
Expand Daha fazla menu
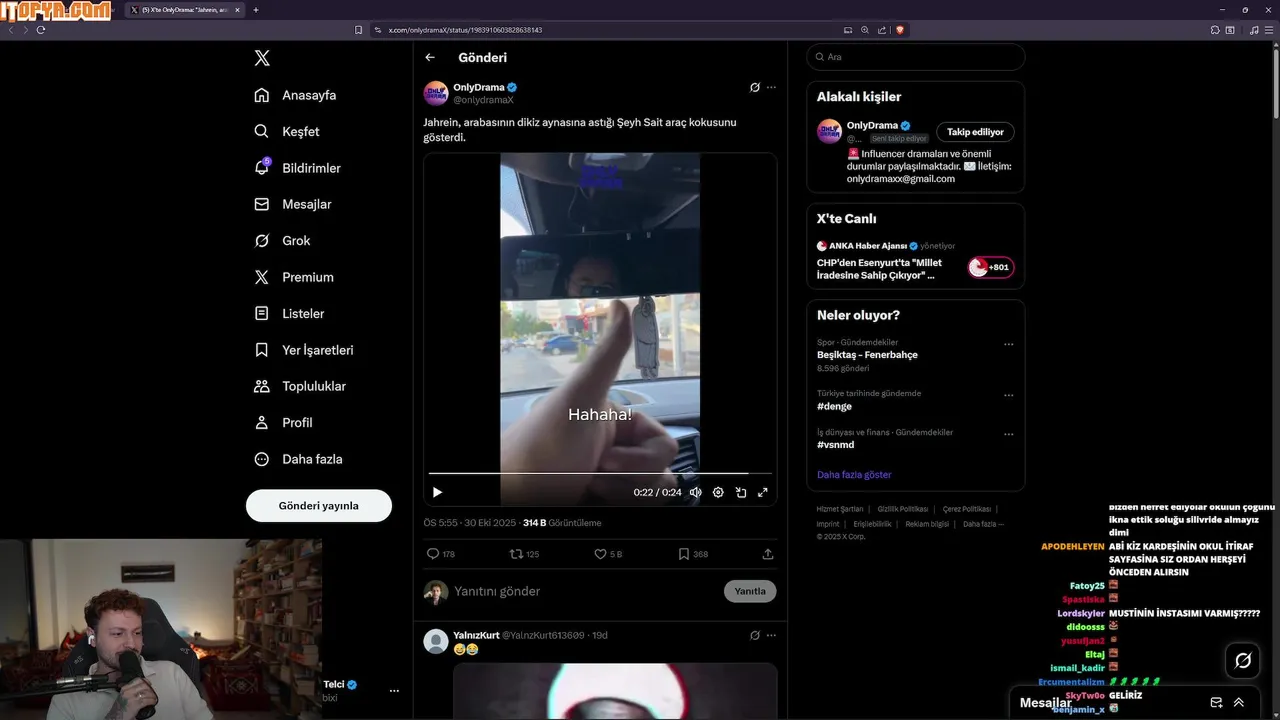click(x=298, y=459)
